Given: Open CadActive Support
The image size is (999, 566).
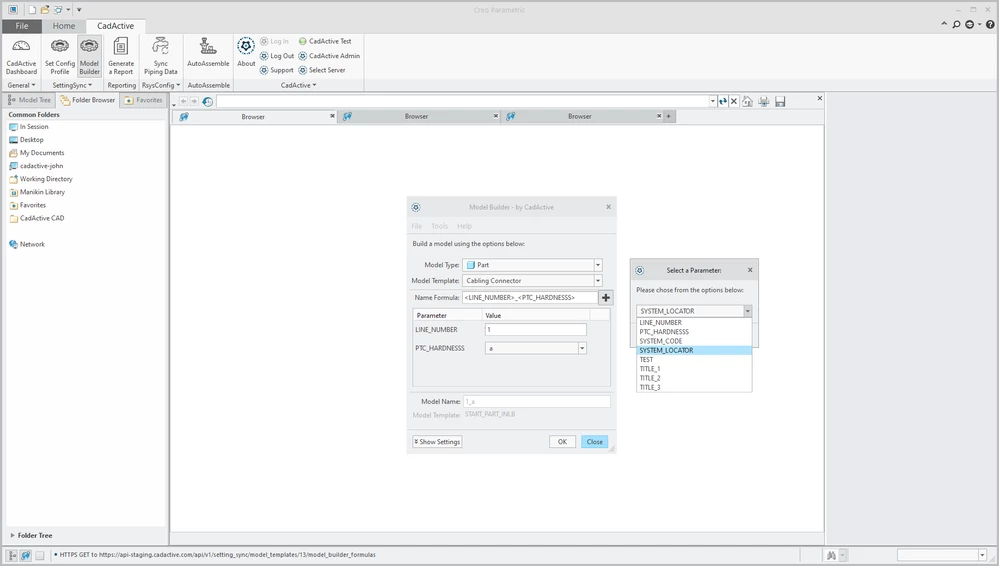Looking at the screenshot, I should 277,70.
